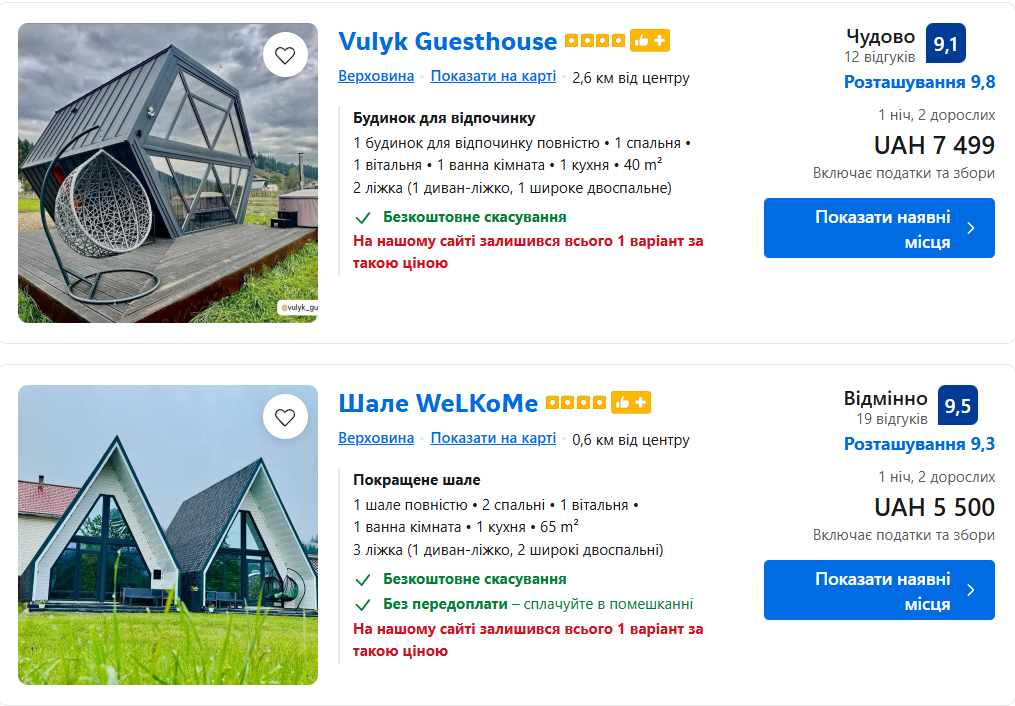Save Шале WeLKoMe to favorites with heart
Image resolution: width=1015 pixels, height=706 pixels.
tap(285, 417)
